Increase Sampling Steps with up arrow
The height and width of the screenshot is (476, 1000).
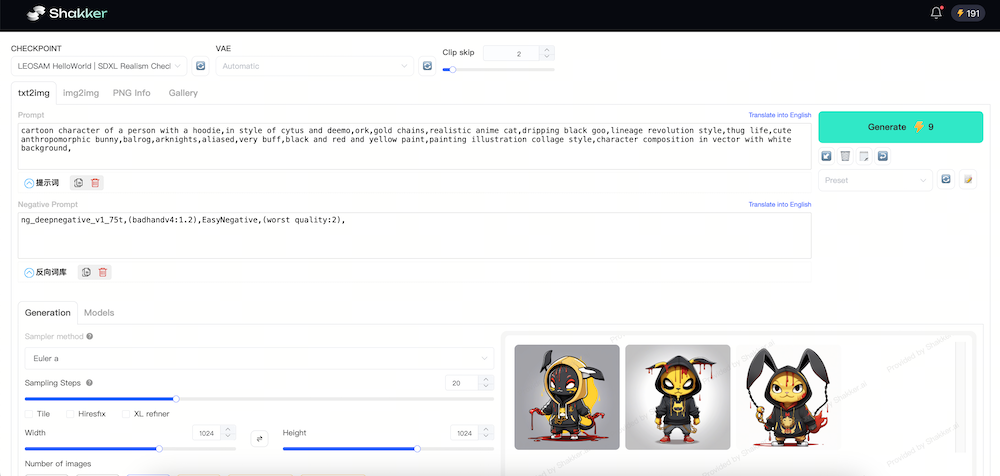tap(486, 380)
